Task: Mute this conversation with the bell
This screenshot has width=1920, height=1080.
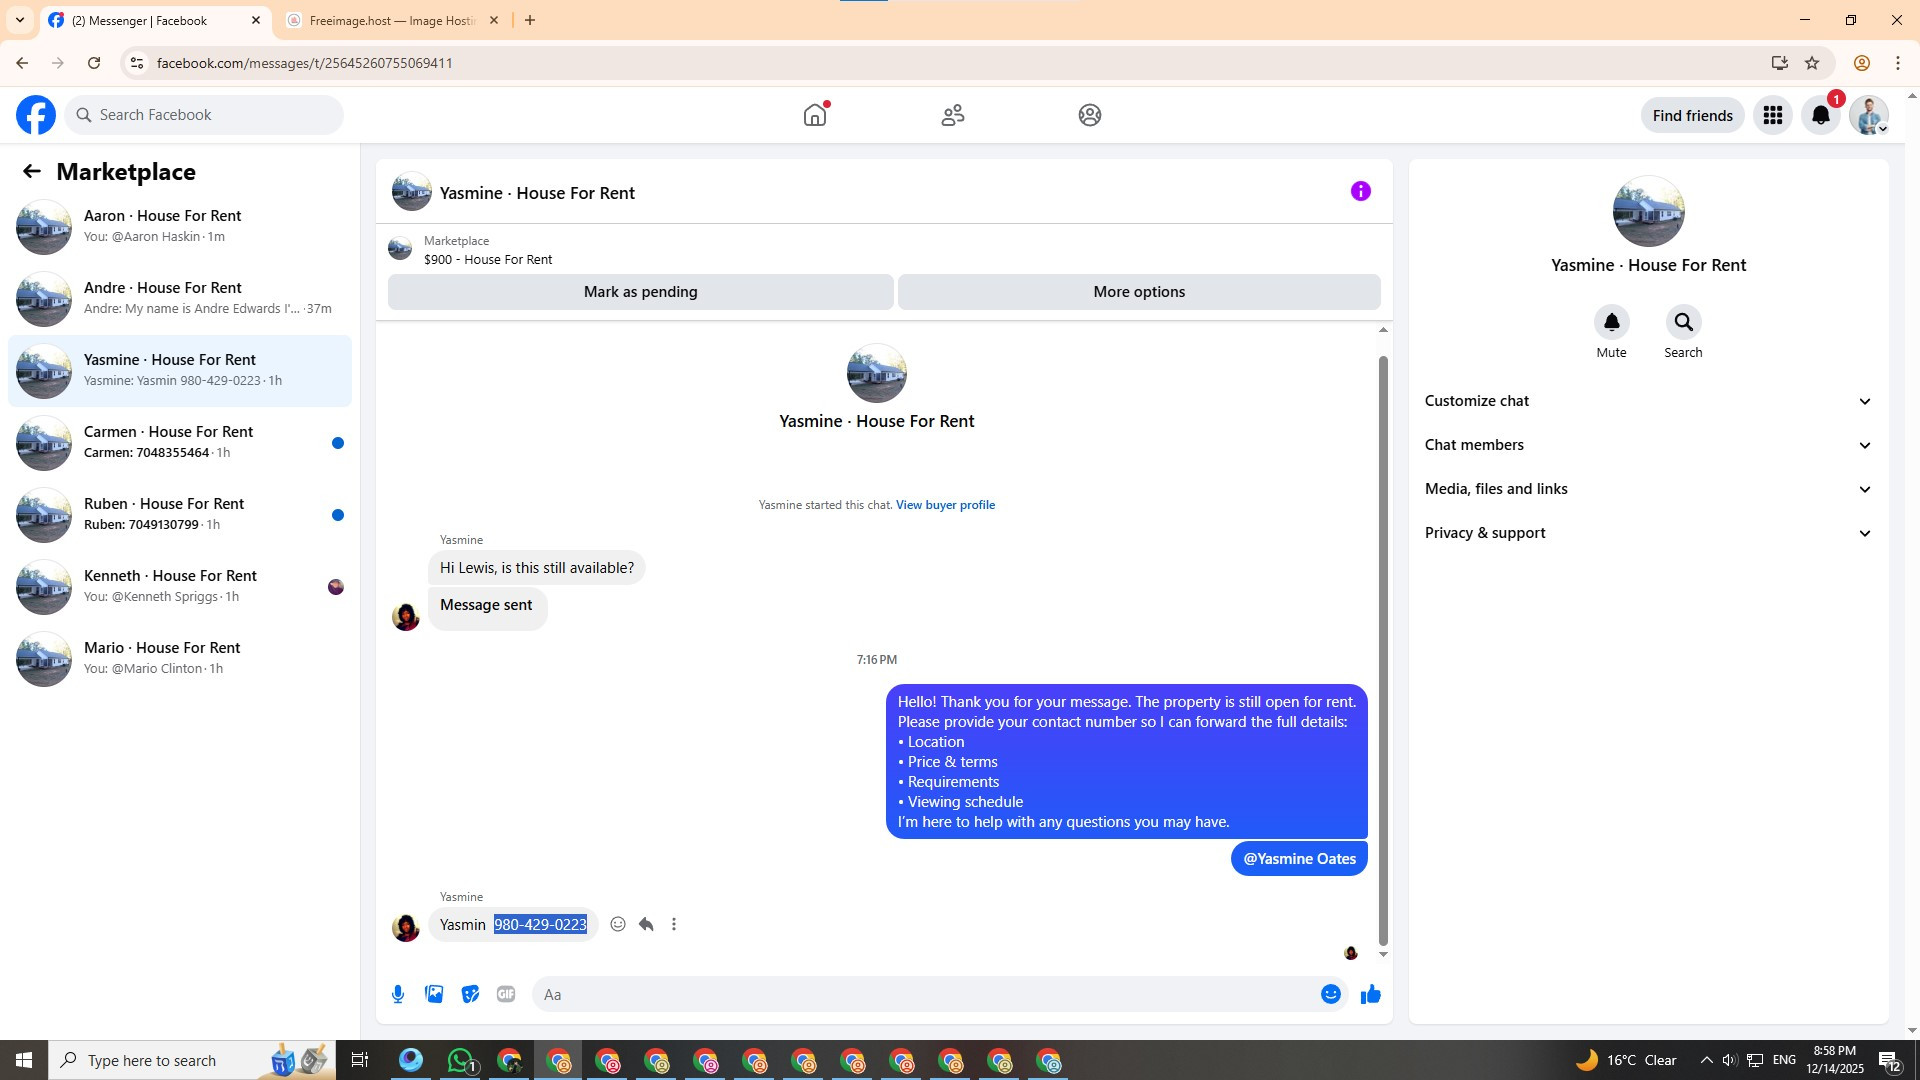Action: [x=1611, y=322]
